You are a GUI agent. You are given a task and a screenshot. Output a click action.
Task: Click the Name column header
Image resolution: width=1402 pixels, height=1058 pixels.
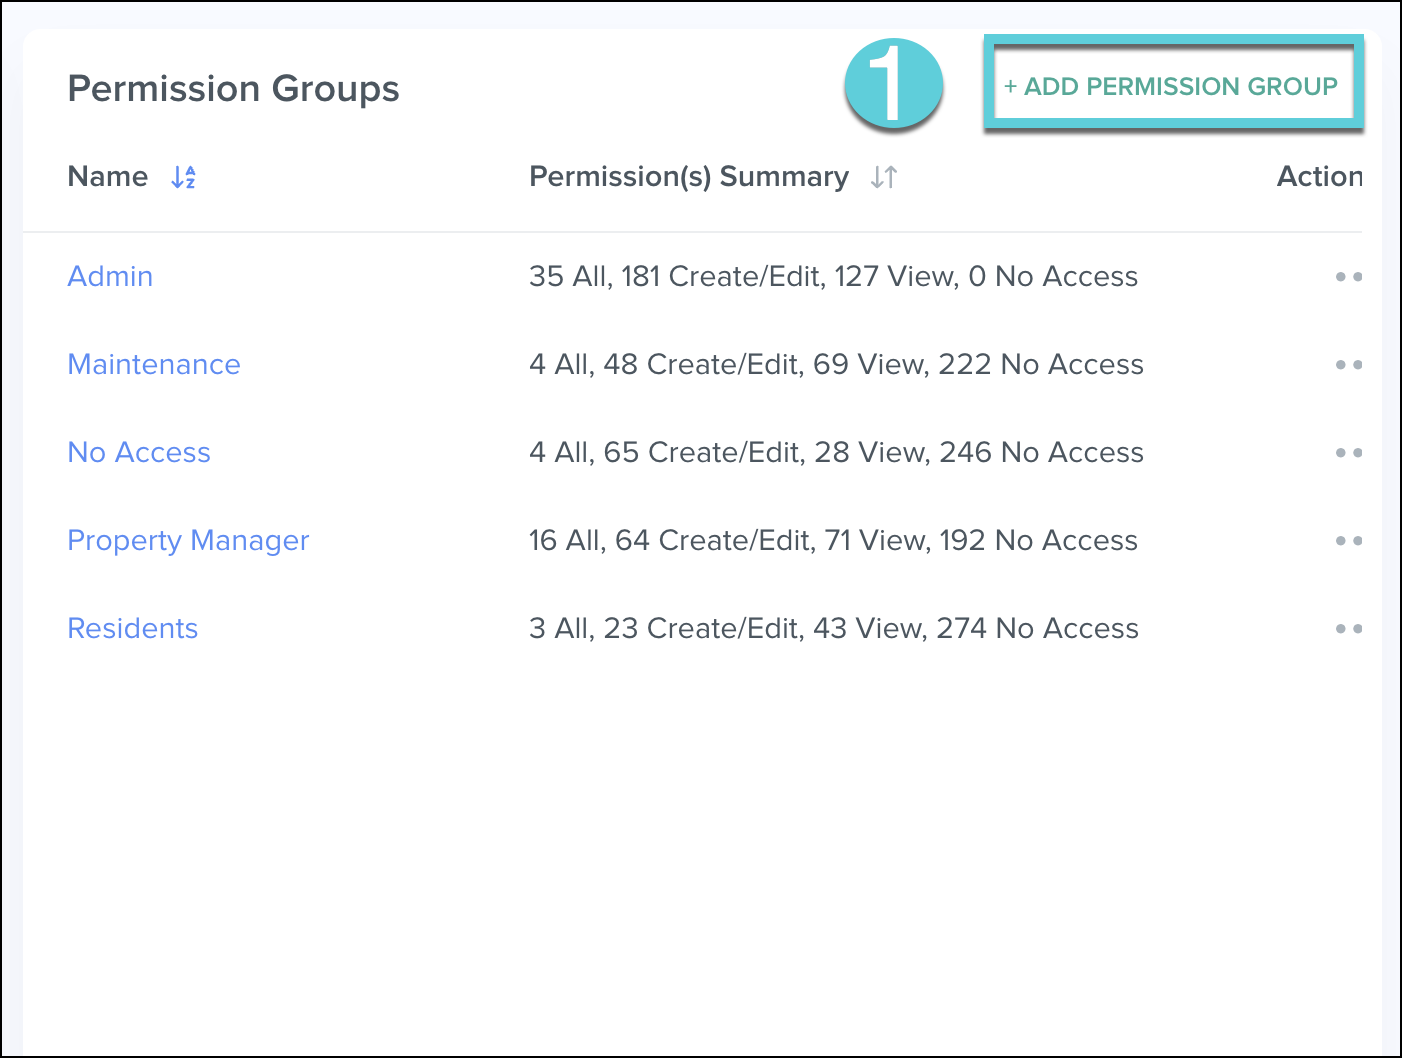click(x=107, y=177)
